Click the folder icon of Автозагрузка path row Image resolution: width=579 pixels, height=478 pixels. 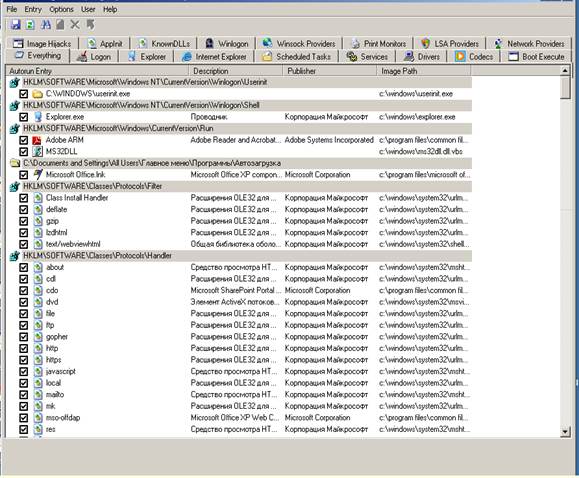pyautogui.click(x=15, y=163)
